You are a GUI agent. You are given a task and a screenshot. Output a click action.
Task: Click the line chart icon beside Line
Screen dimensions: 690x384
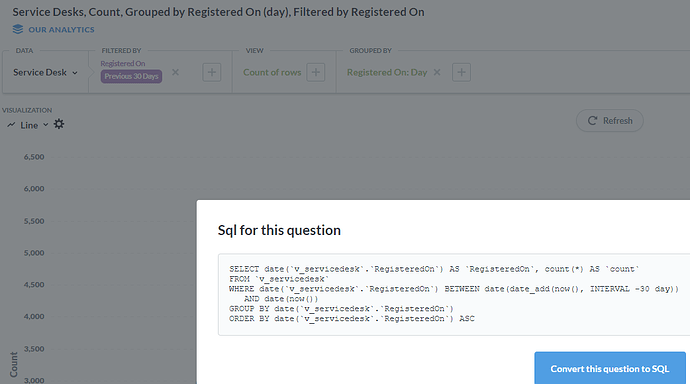pos(11,125)
